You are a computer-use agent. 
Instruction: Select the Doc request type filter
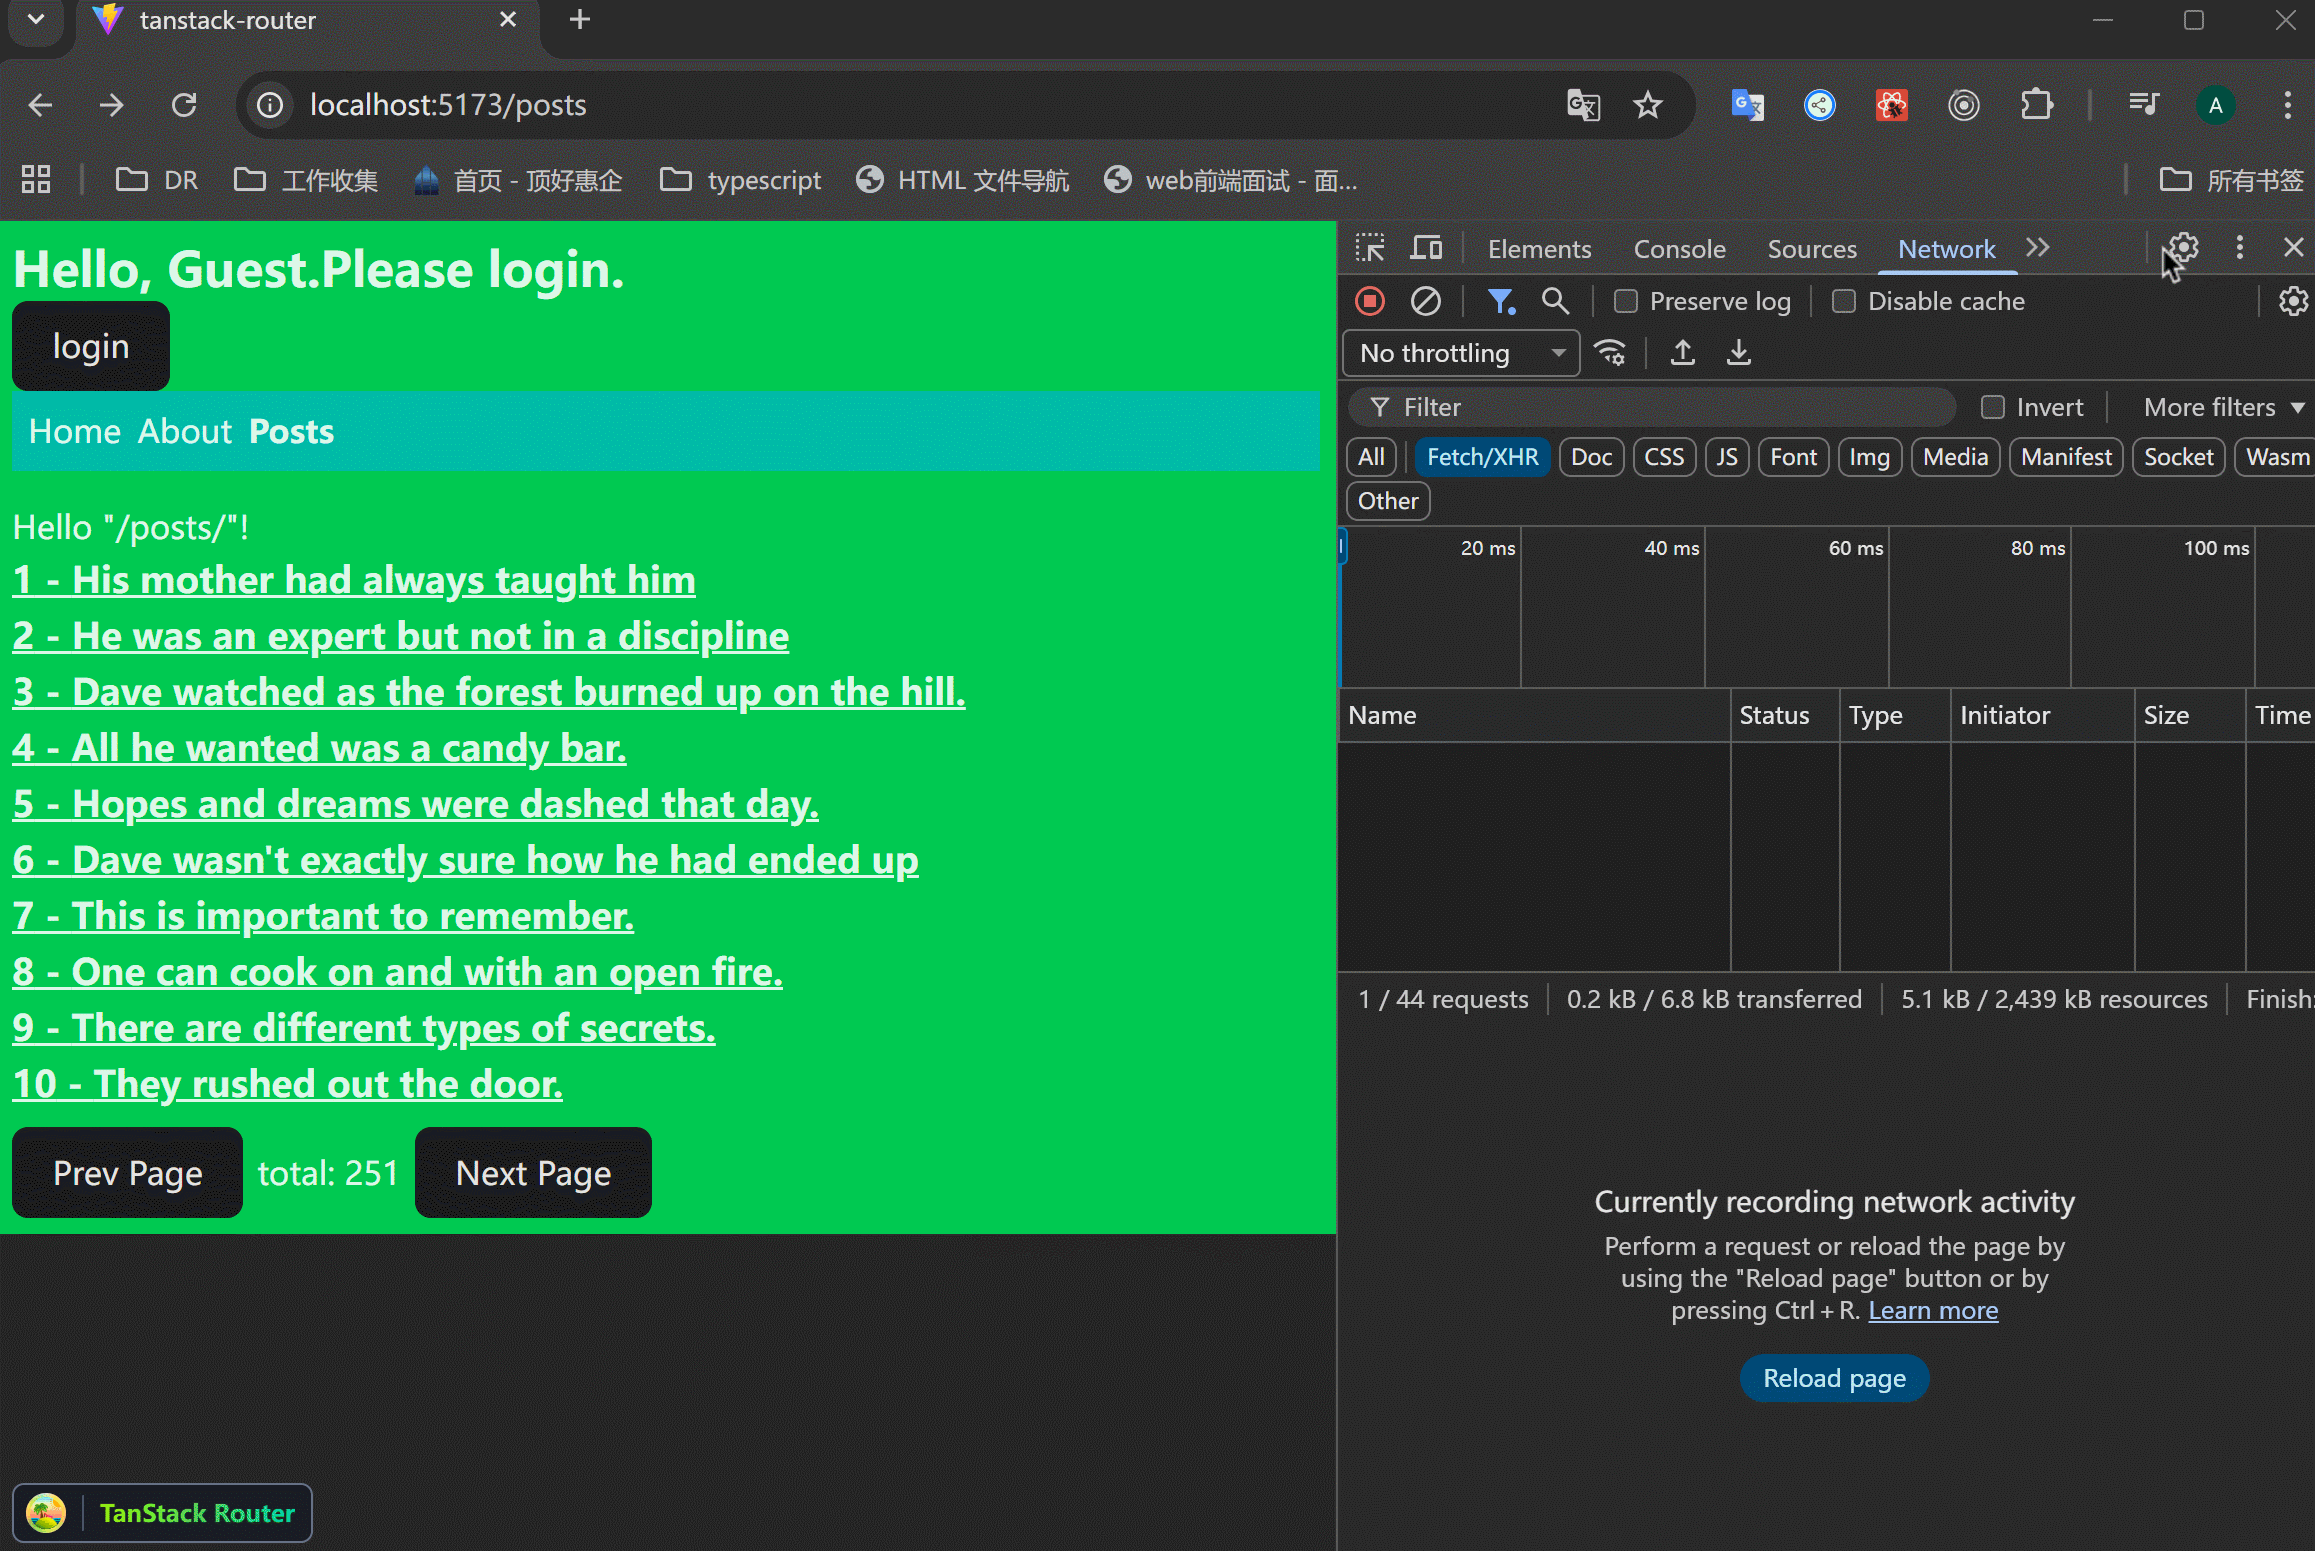point(1591,457)
